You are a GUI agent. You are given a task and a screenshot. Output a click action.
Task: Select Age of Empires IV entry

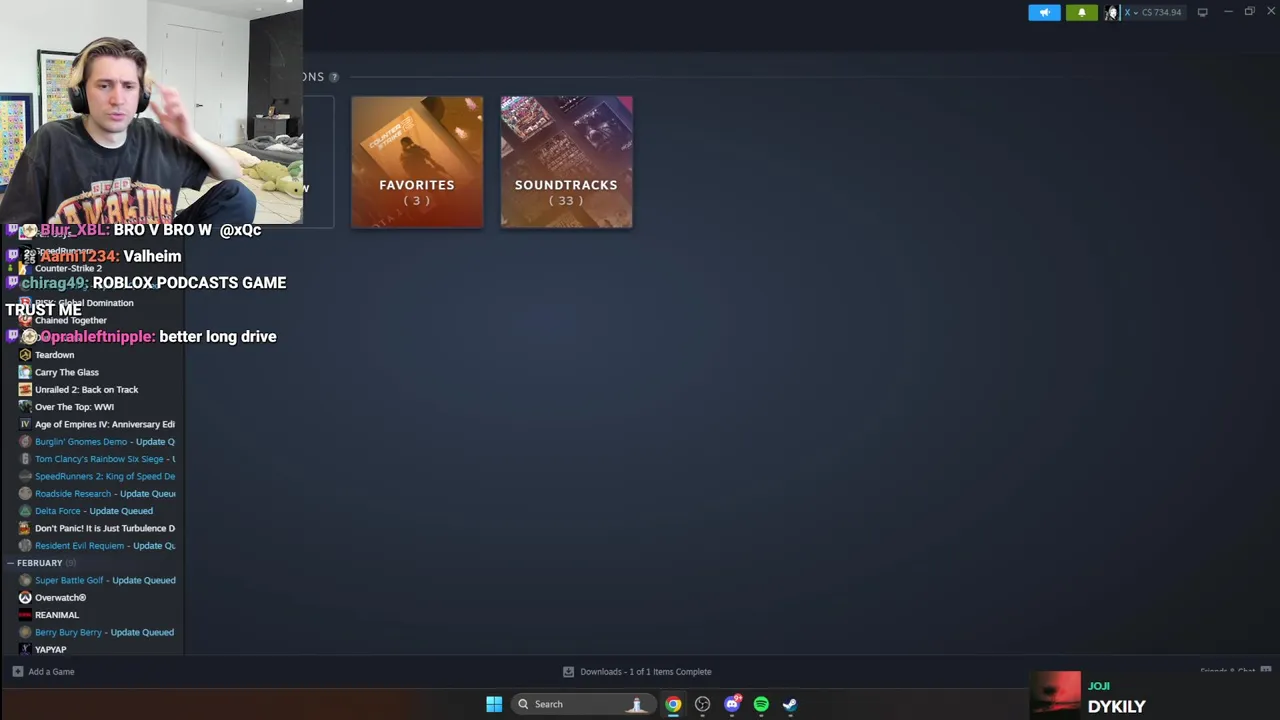105,424
